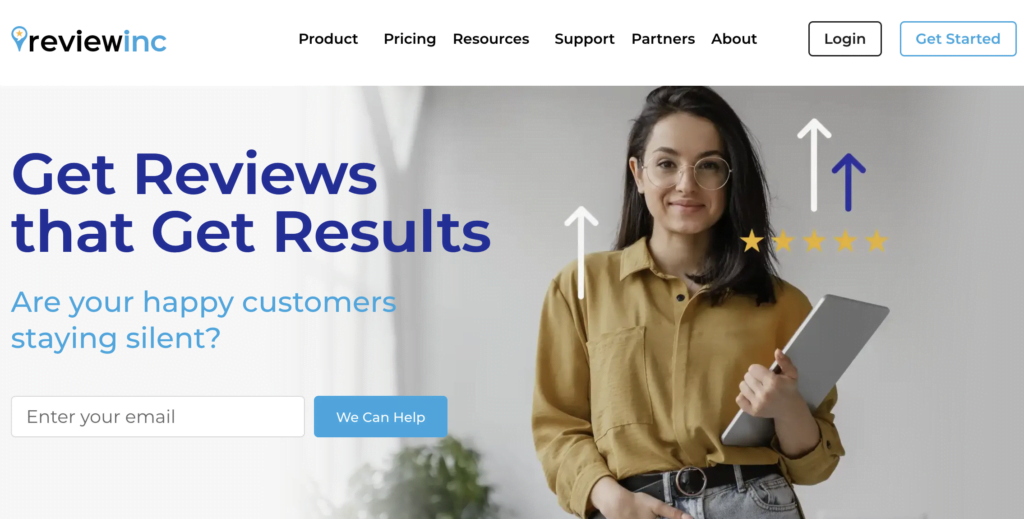Image resolution: width=1024 pixels, height=519 pixels.
Task: Focus the Enter your email field
Action: (158, 417)
